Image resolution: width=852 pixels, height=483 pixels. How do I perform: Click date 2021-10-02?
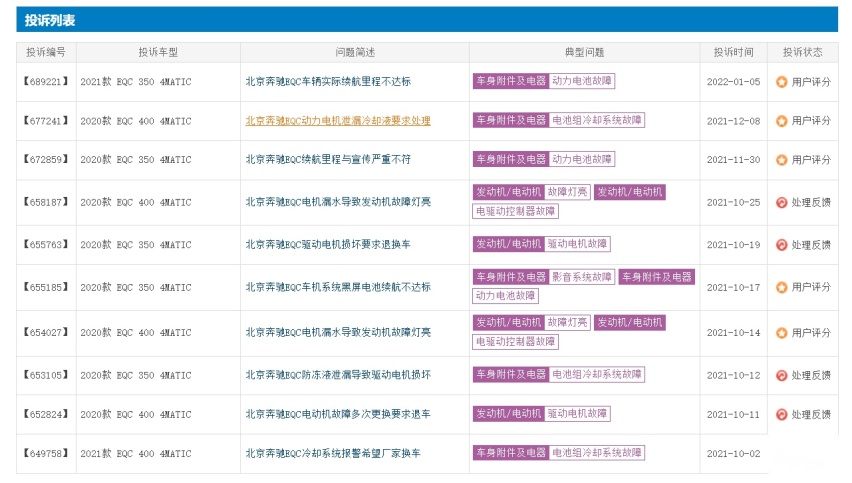point(734,454)
